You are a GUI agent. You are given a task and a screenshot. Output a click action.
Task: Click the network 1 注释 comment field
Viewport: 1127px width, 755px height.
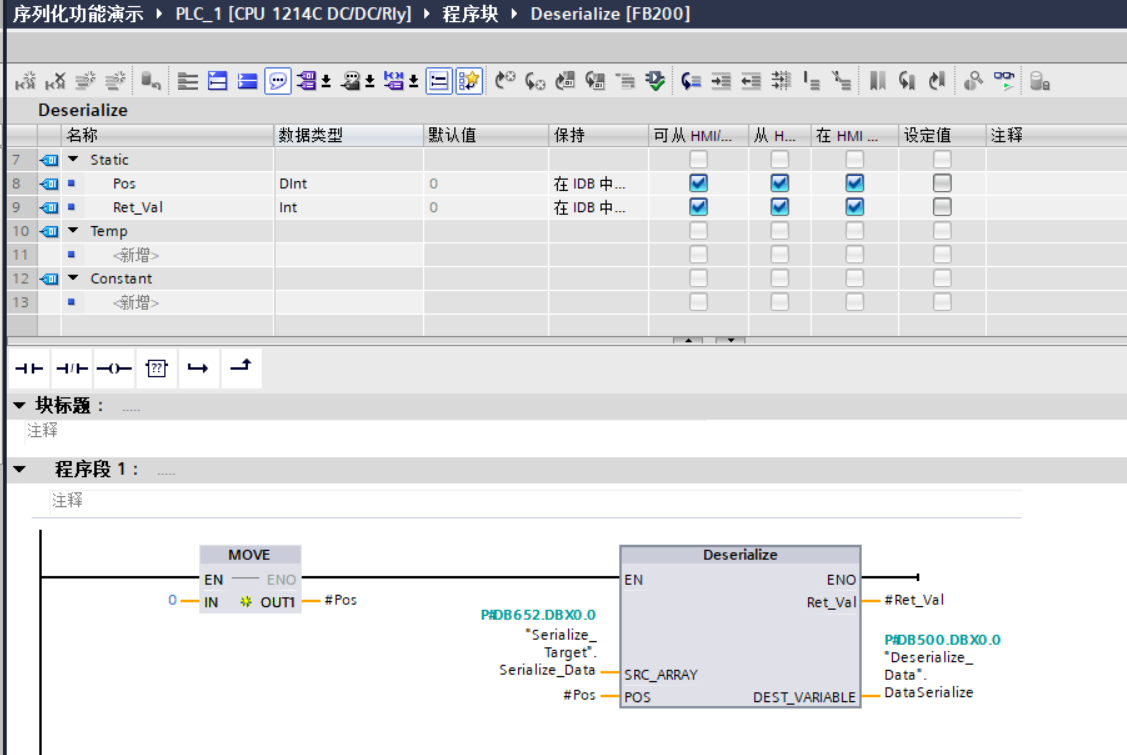(x=535, y=500)
